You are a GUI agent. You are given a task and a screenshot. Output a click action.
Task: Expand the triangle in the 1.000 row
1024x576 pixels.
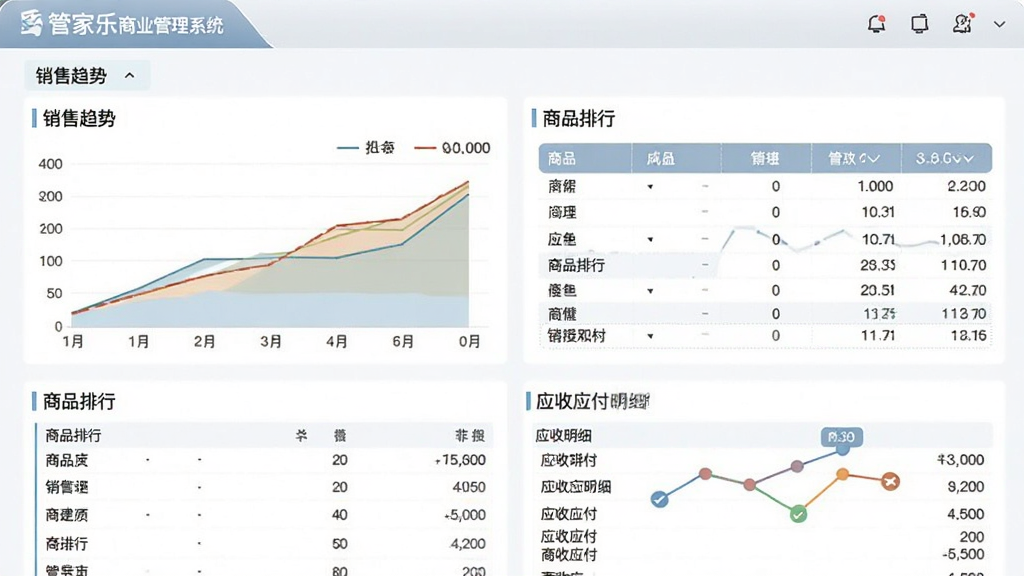tap(650, 187)
